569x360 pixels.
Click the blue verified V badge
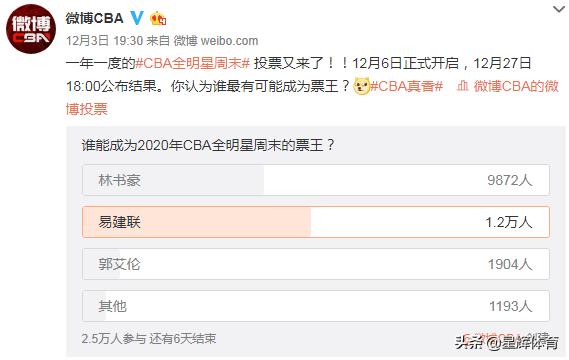137,18
